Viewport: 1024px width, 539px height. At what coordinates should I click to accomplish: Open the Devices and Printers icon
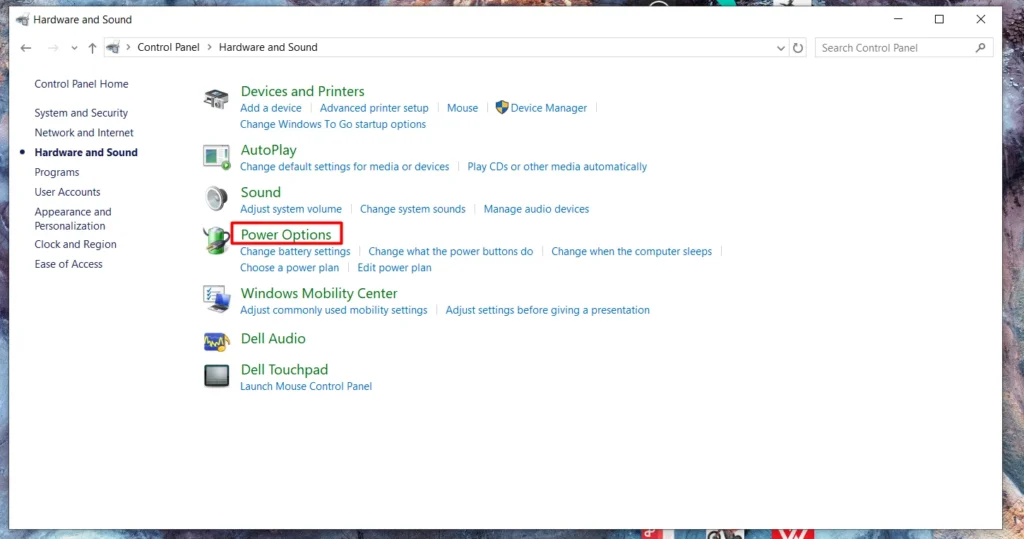click(x=216, y=99)
